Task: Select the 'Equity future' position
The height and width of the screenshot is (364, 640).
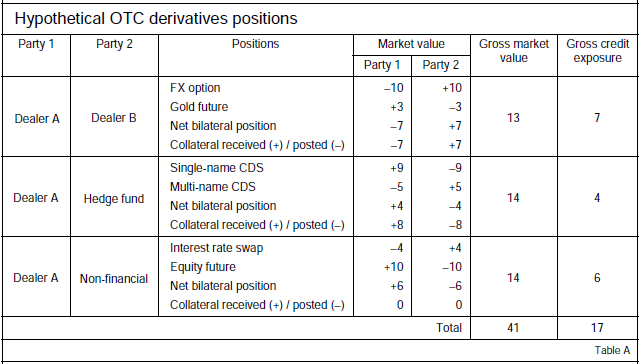Action: coord(203,266)
